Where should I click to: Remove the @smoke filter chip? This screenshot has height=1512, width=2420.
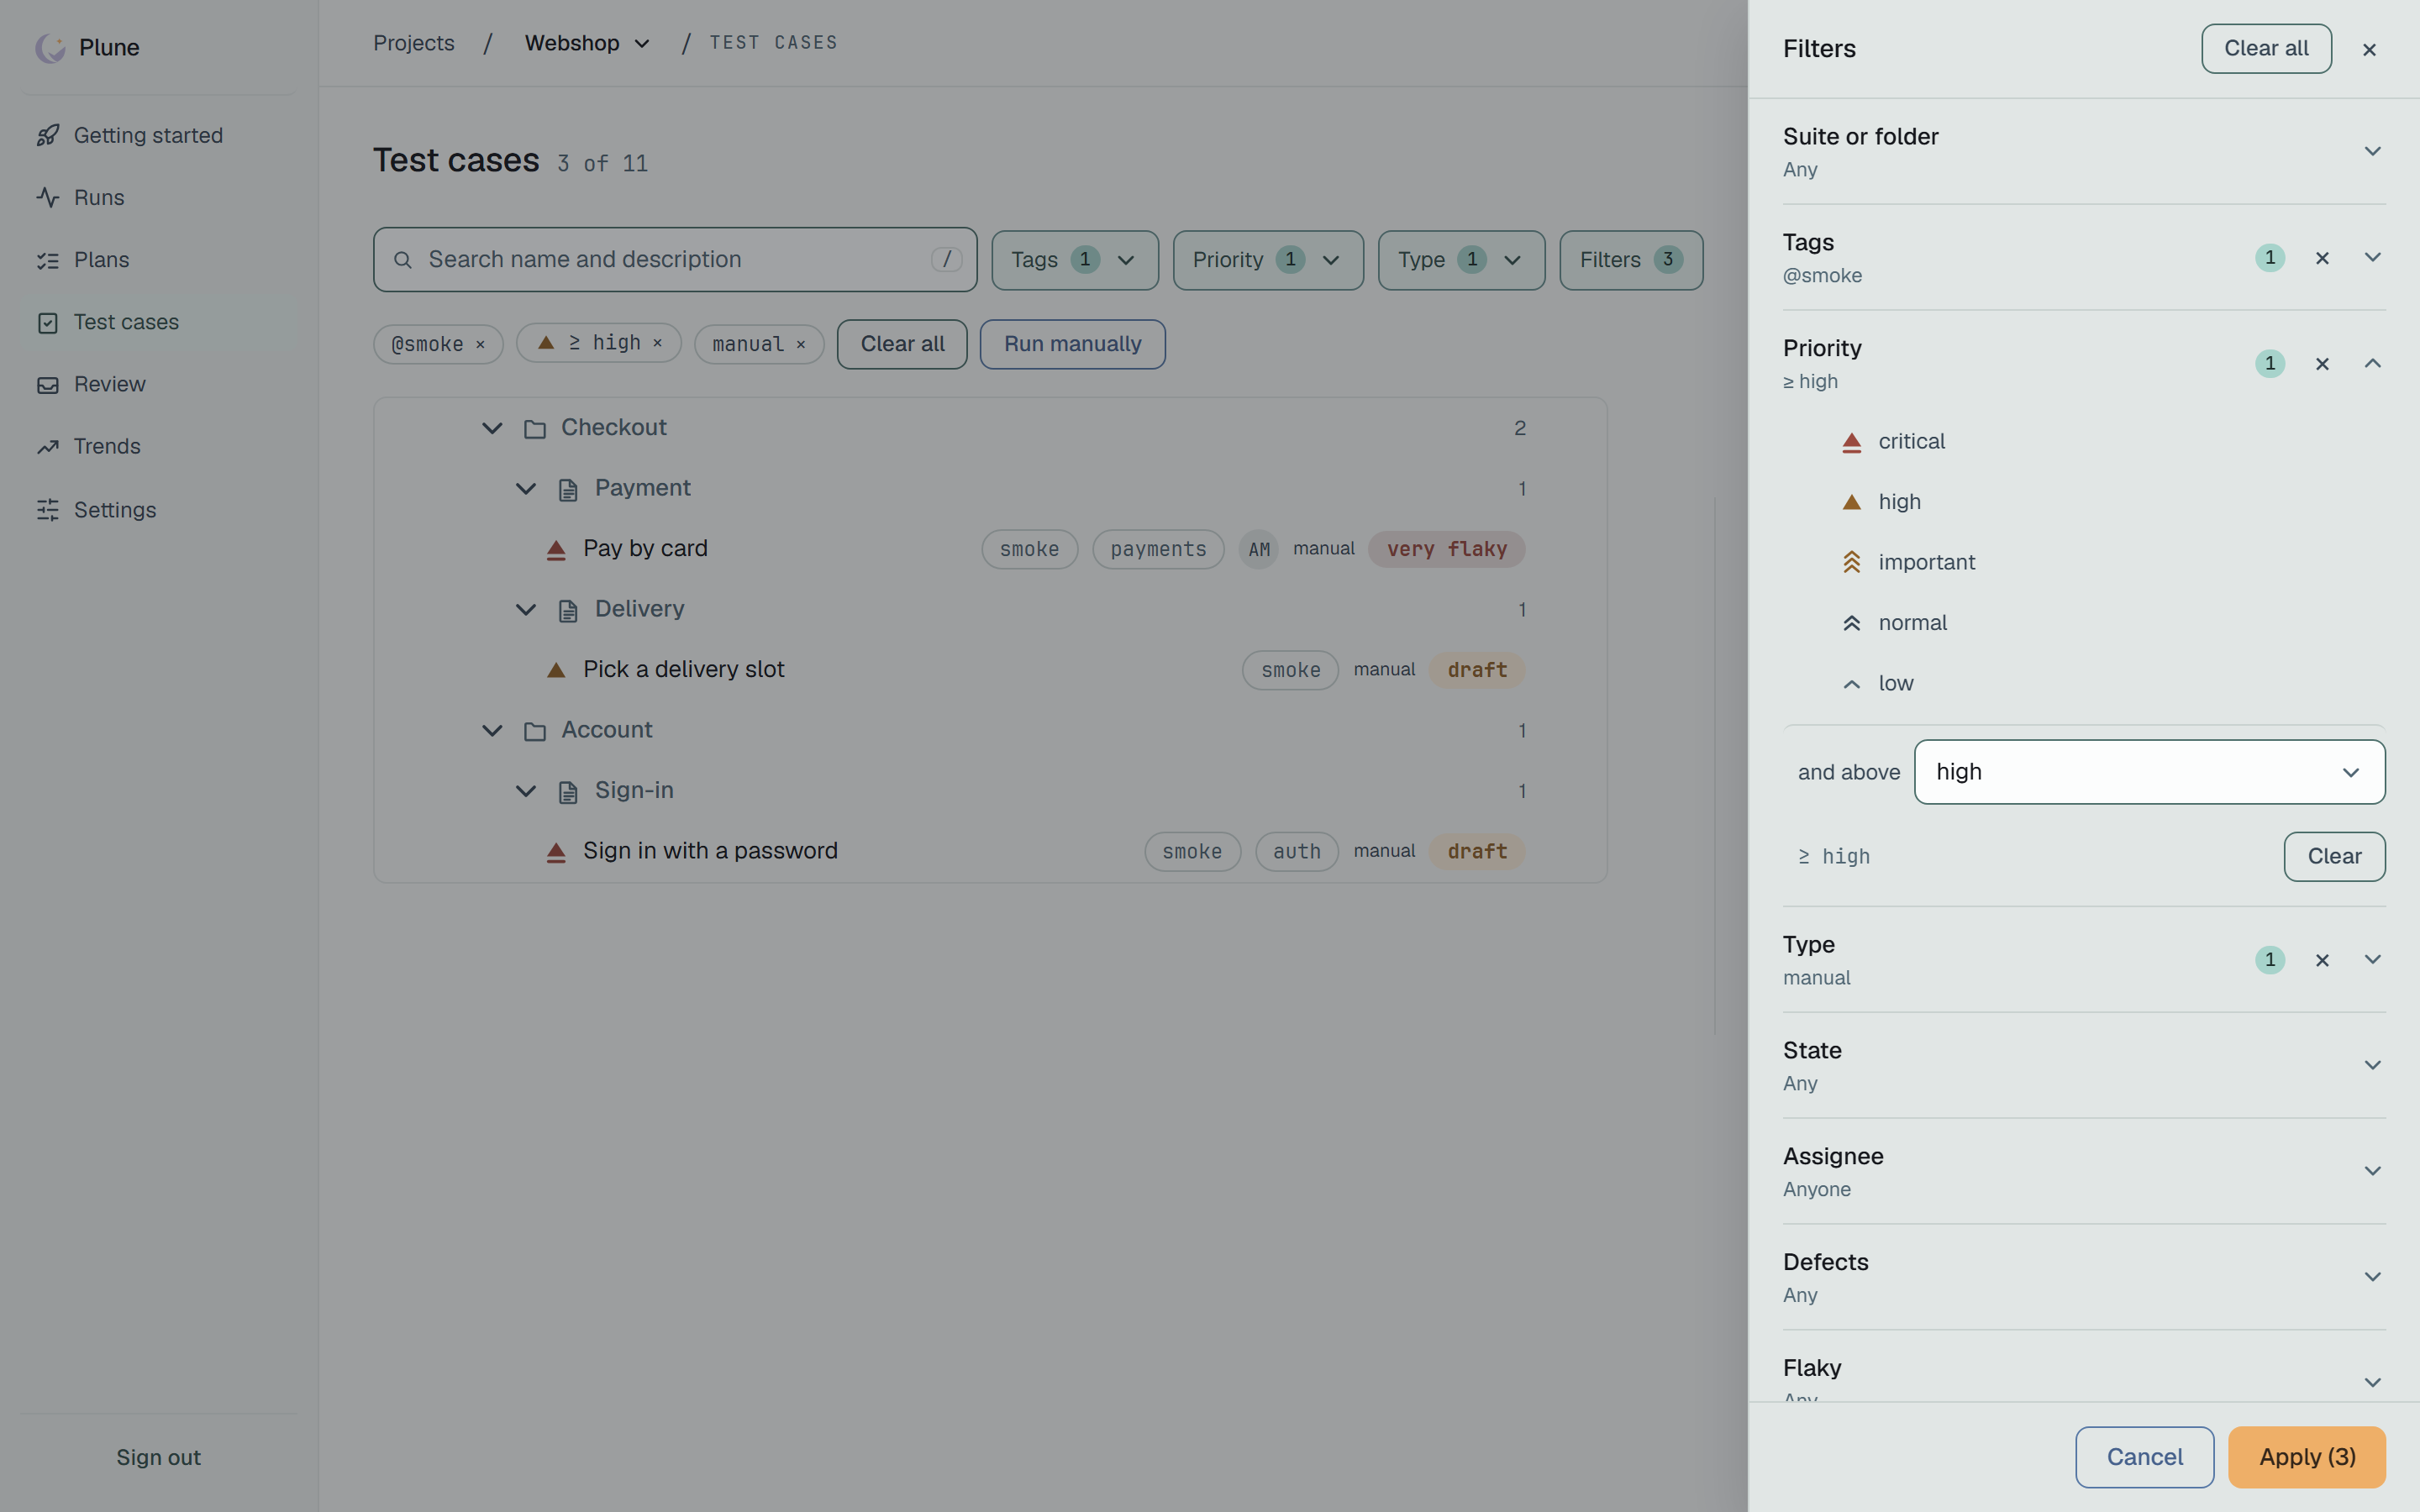coord(480,344)
